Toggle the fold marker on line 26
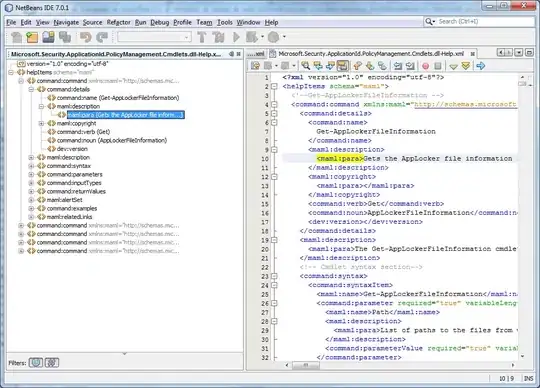The width and height of the screenshot is (540, 388). coord(274,303)
